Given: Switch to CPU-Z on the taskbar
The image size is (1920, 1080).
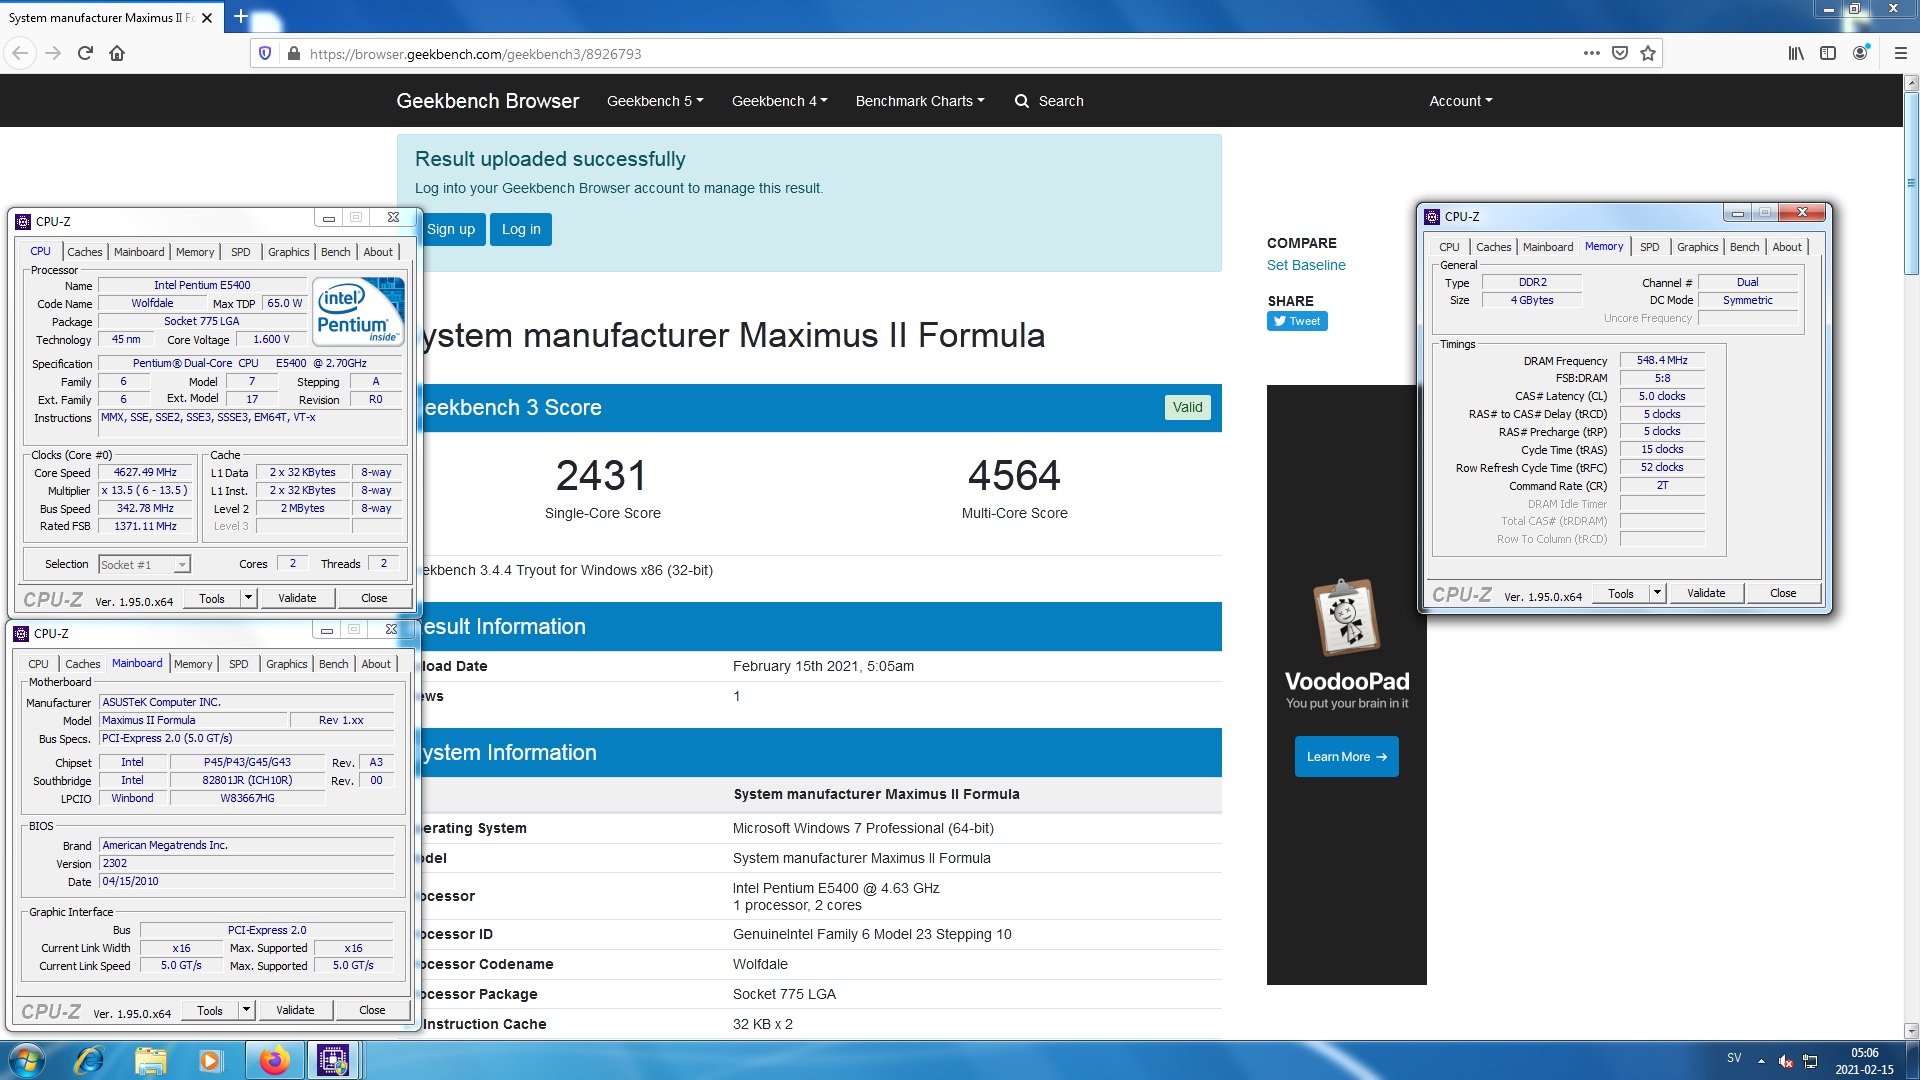Looking at the screenshot, I should point(333,1060).
